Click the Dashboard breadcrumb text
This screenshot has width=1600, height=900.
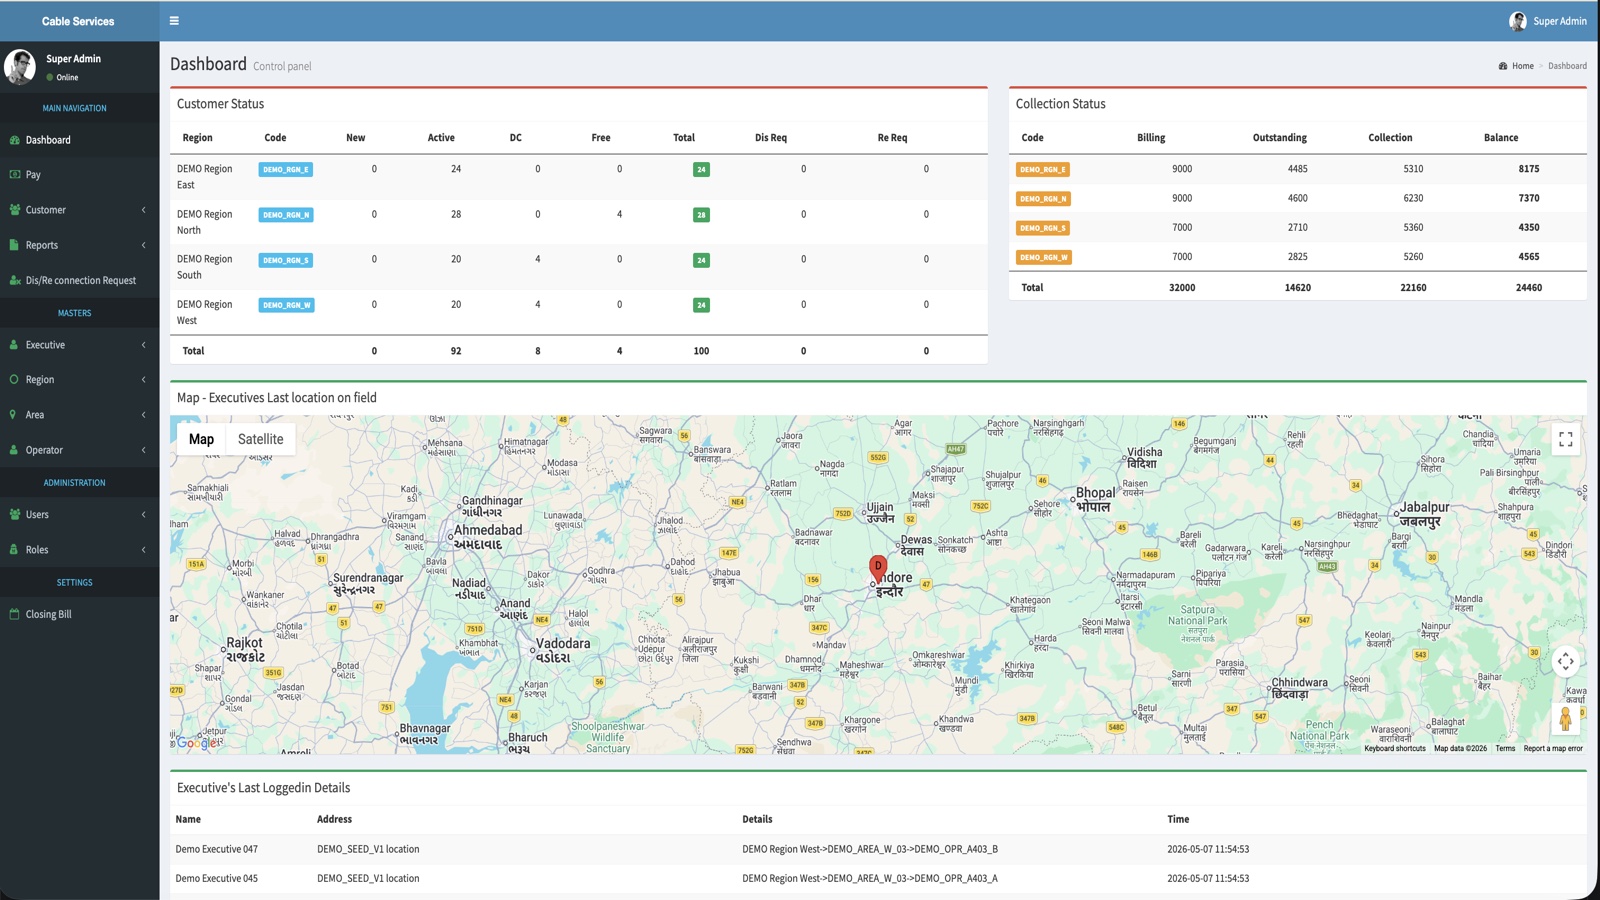point(1567,66)
